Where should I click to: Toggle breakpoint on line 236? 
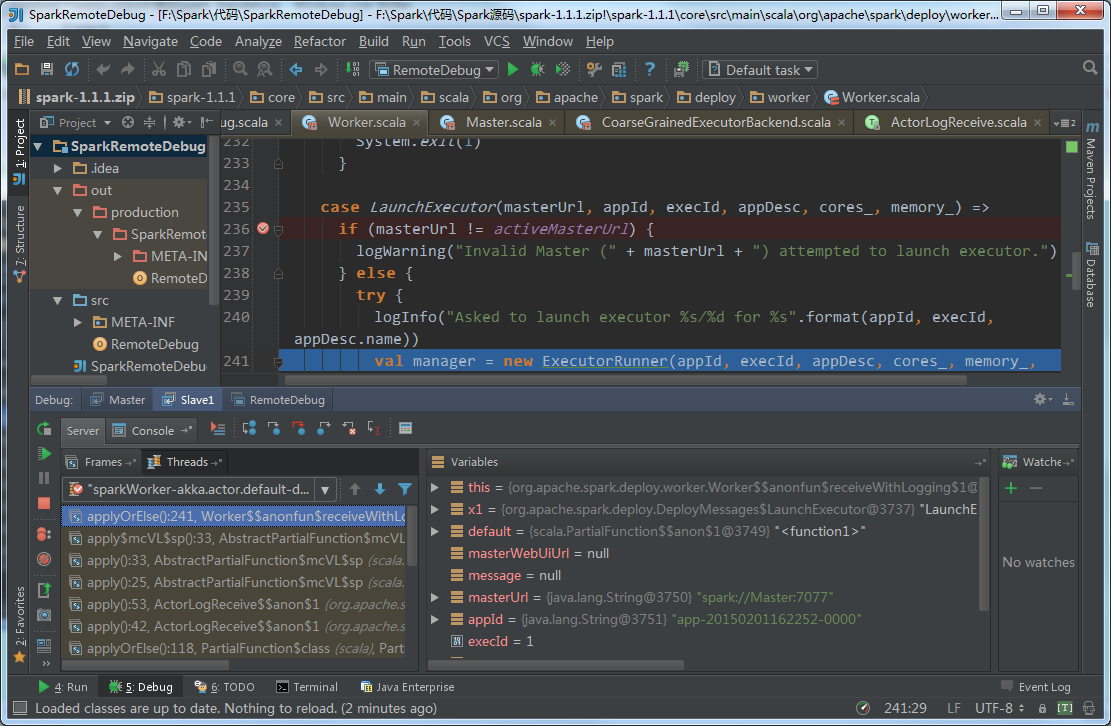point(263,229)
